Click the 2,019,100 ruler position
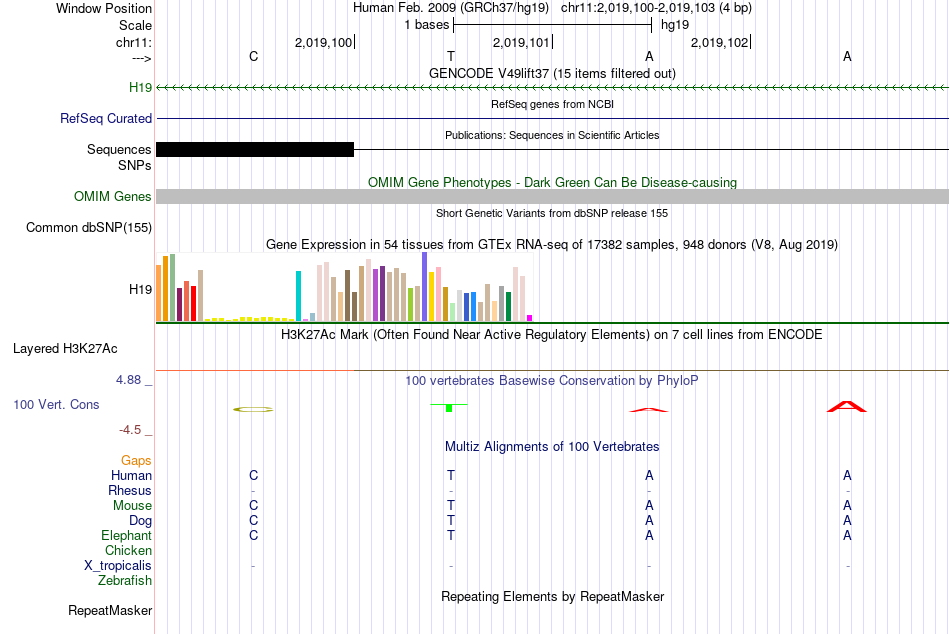The width and height of the screenshot is (950, 634). 323,42
